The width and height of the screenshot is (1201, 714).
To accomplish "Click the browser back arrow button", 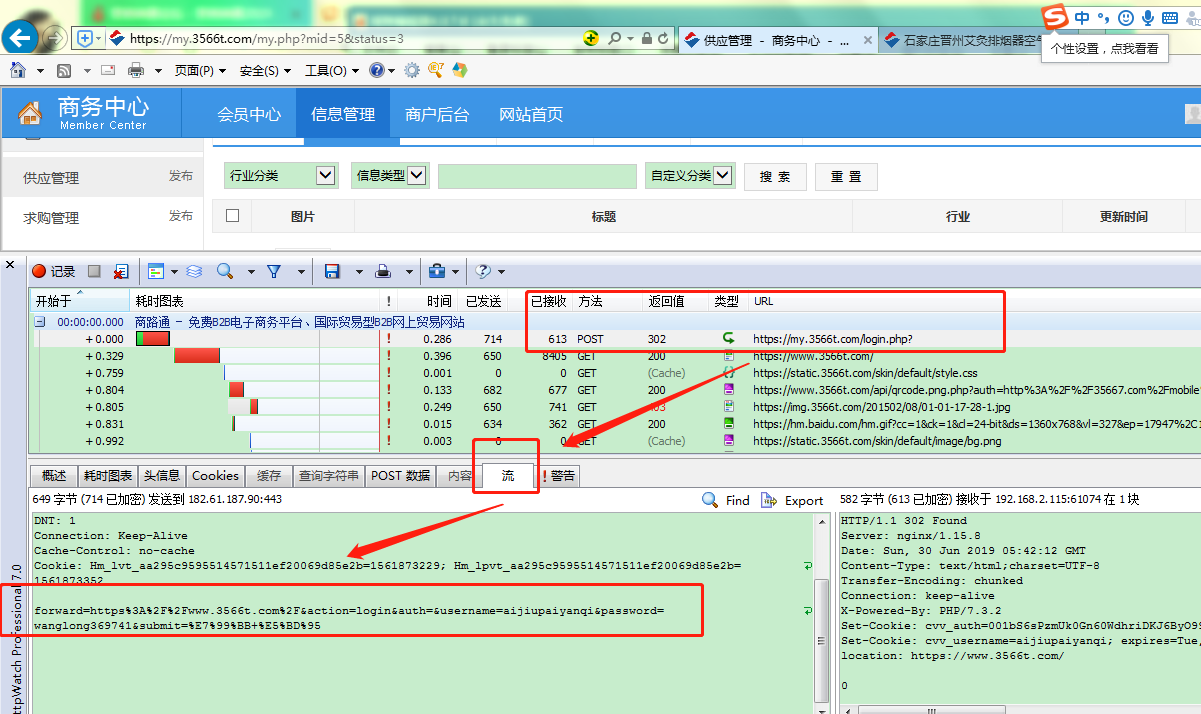I will (20, 38).
